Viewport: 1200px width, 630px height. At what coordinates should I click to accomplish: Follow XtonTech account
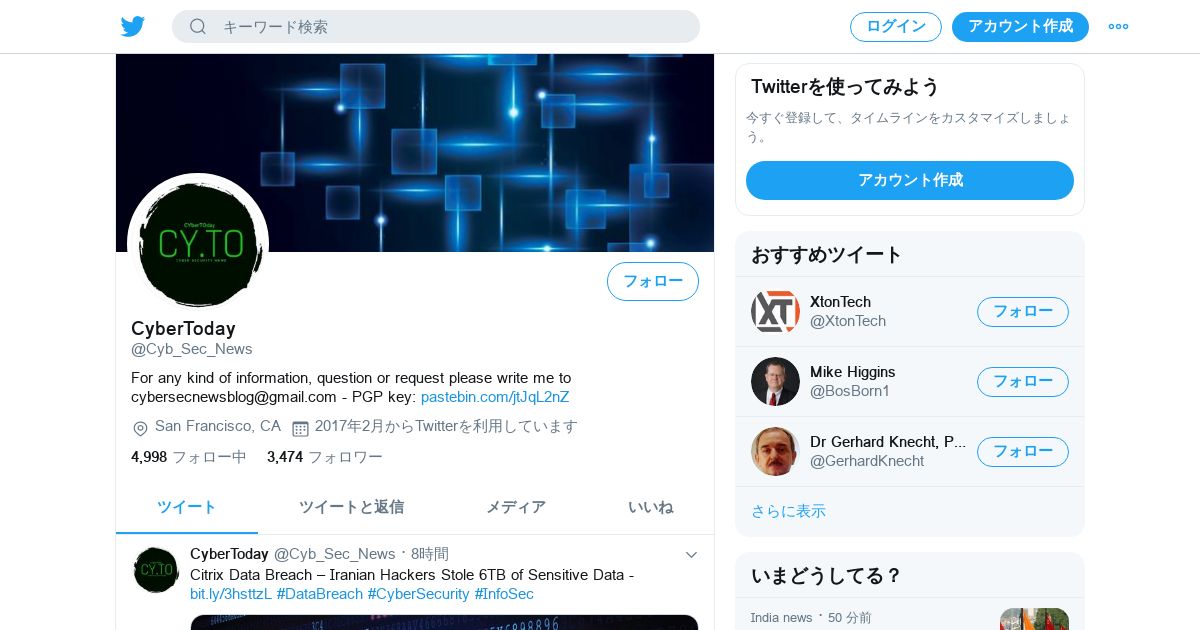[1023, 311]
